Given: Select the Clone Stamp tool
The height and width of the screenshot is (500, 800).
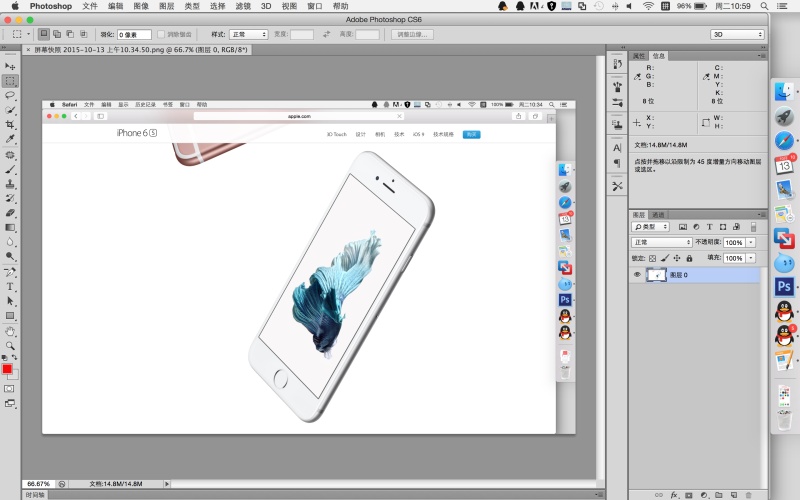Looking at the screenshot, I should 10,184.
